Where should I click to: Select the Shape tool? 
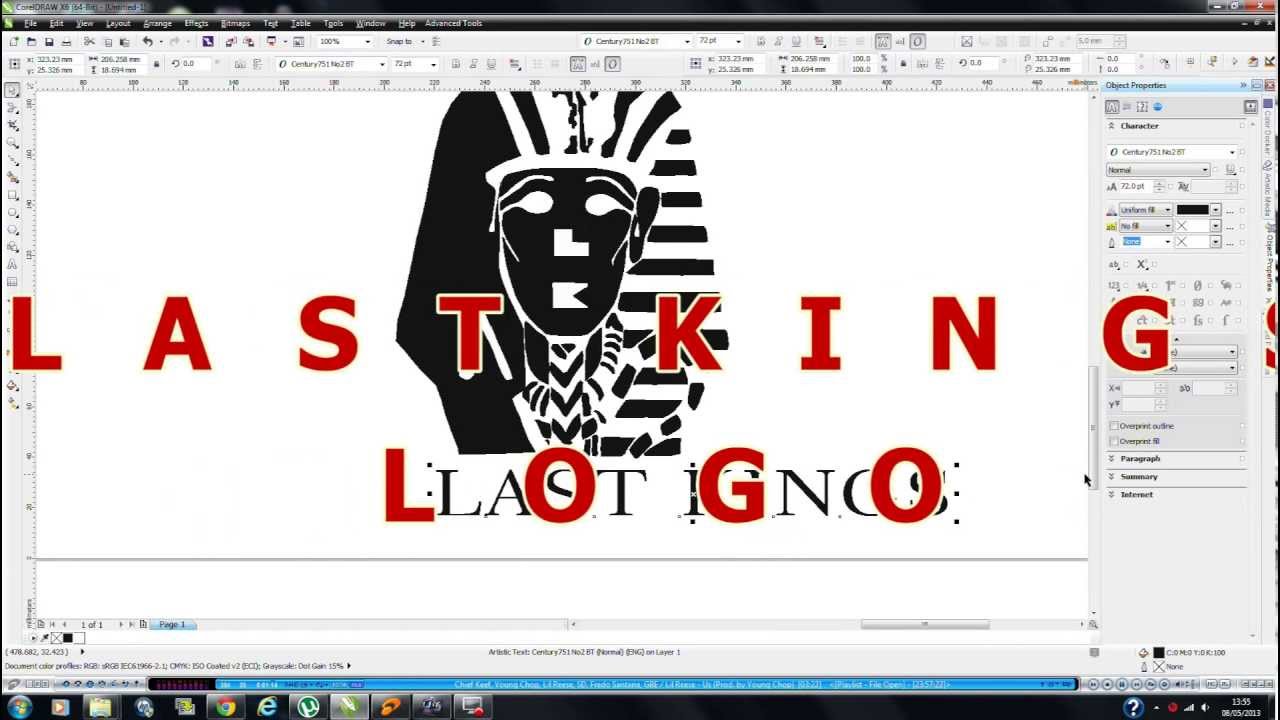[12, 106]
